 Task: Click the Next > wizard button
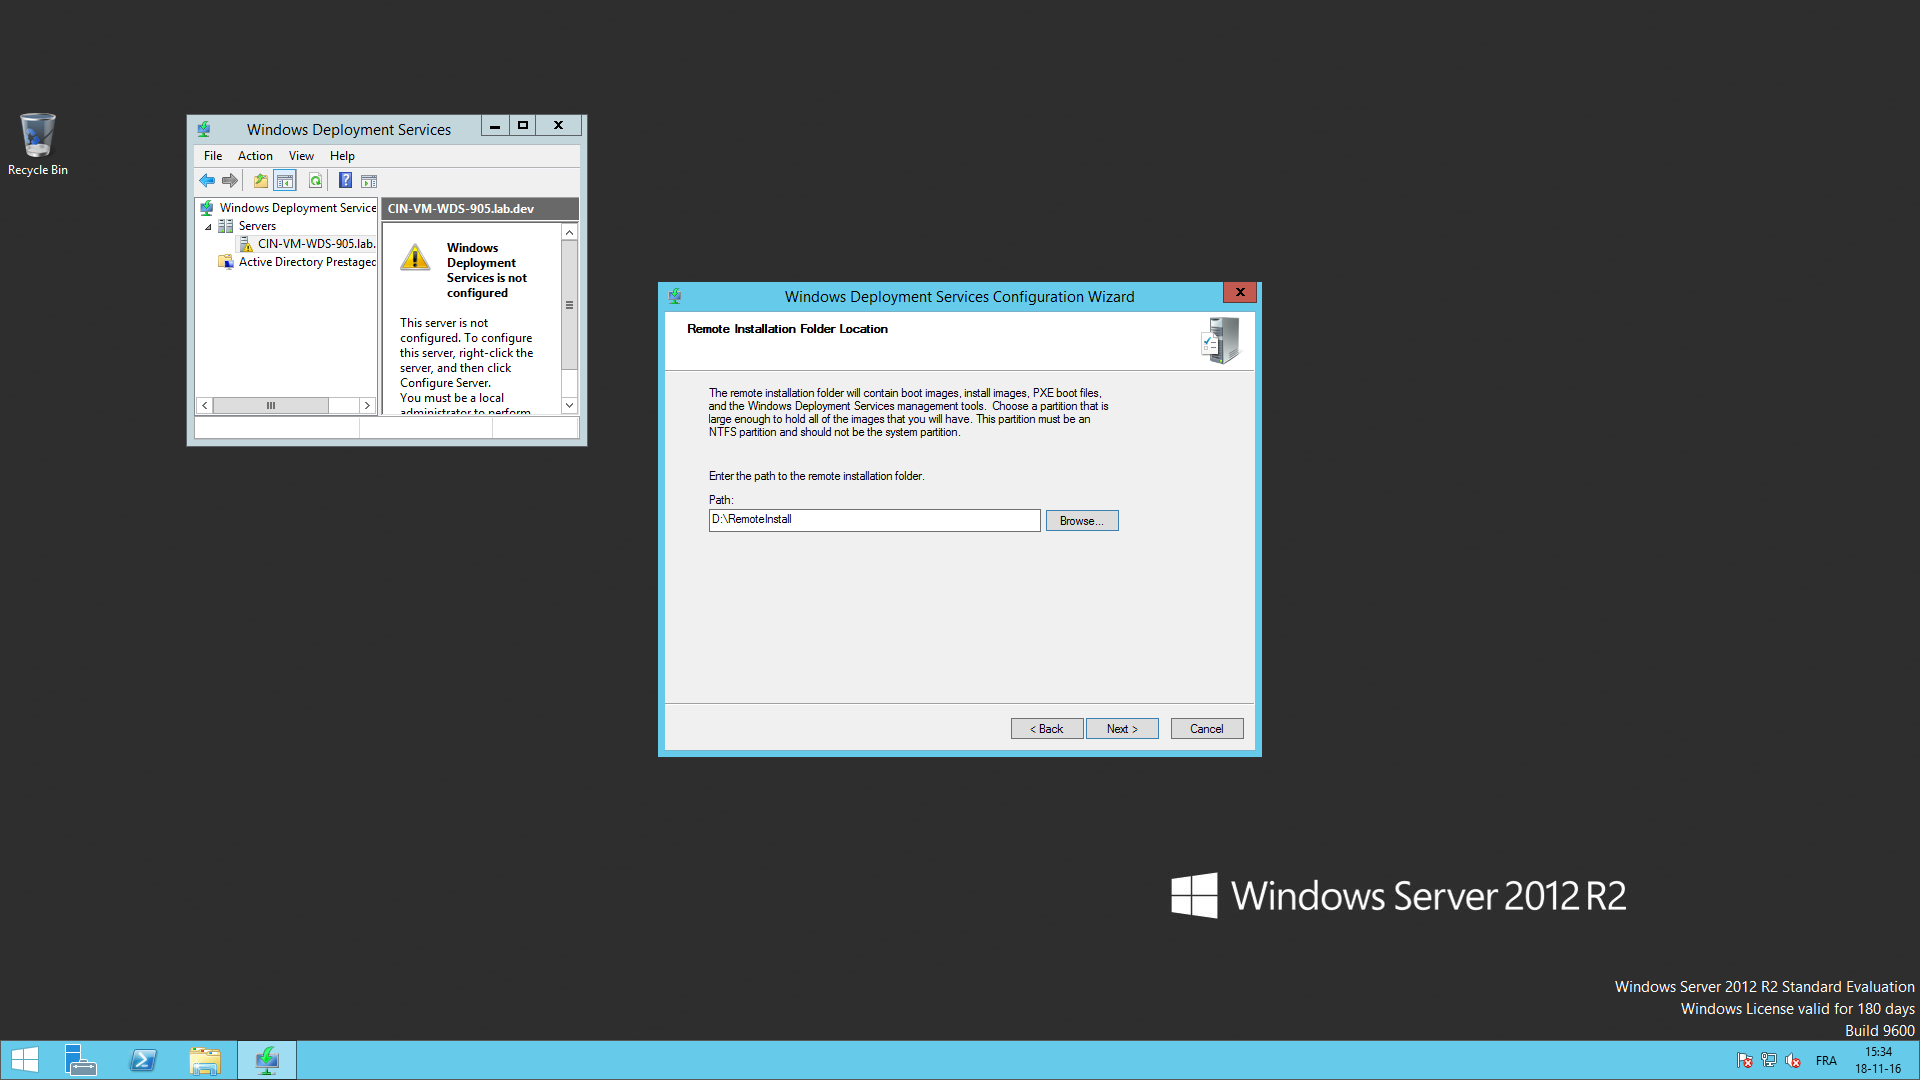coord(1122,729)
